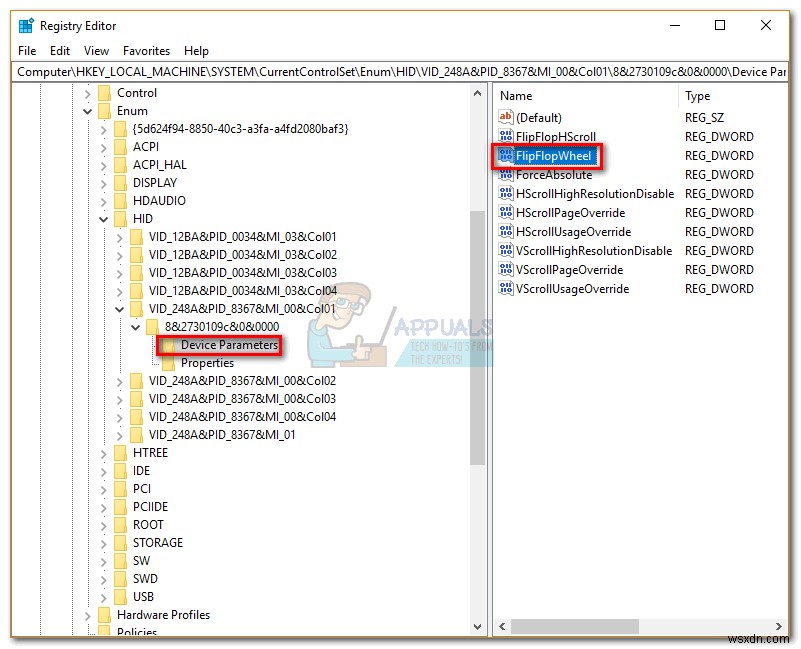The height and width of the screenshot is (649, 801).
Task: Open the Edit menu
Action: [x=60, y=51]
